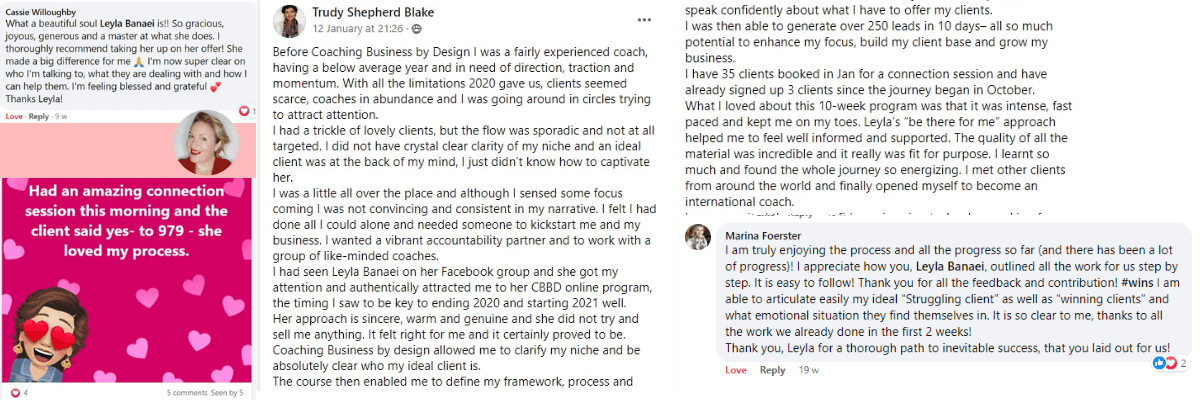Open the 5 comments link under pink post
1200x400 pixels.
click(188, 392)
